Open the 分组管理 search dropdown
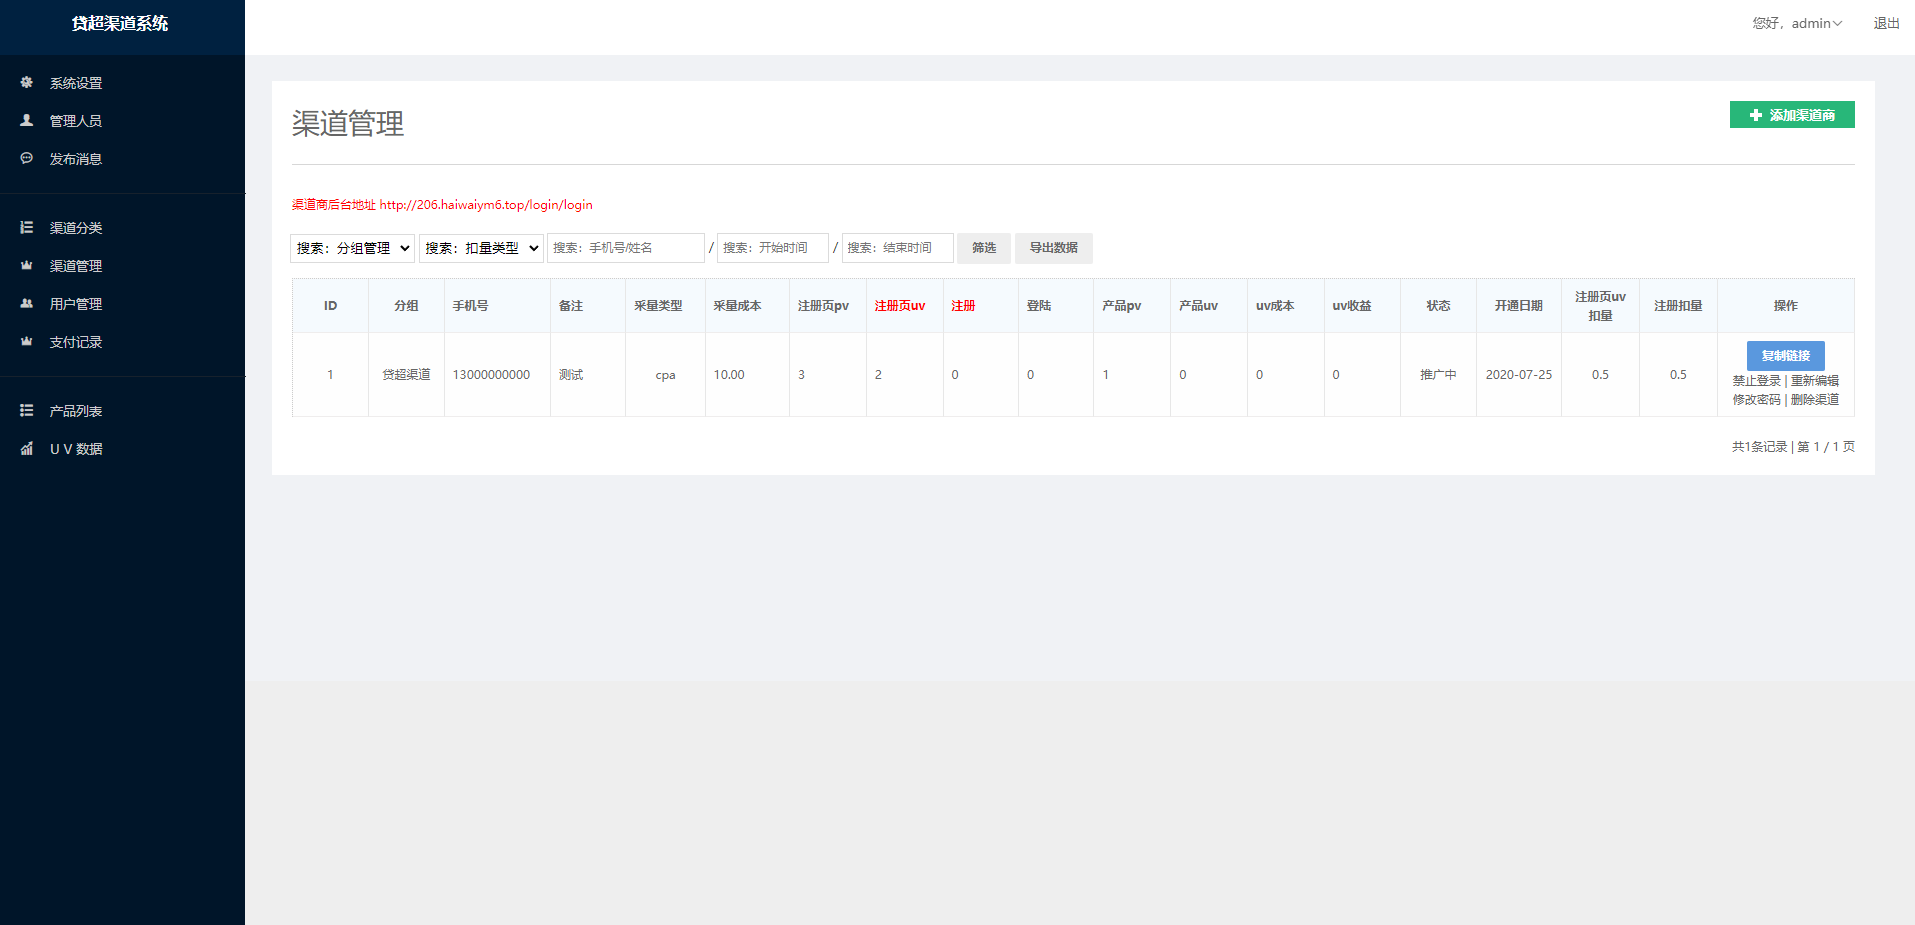The image size is (1915, 925). (x=353, y=248)
